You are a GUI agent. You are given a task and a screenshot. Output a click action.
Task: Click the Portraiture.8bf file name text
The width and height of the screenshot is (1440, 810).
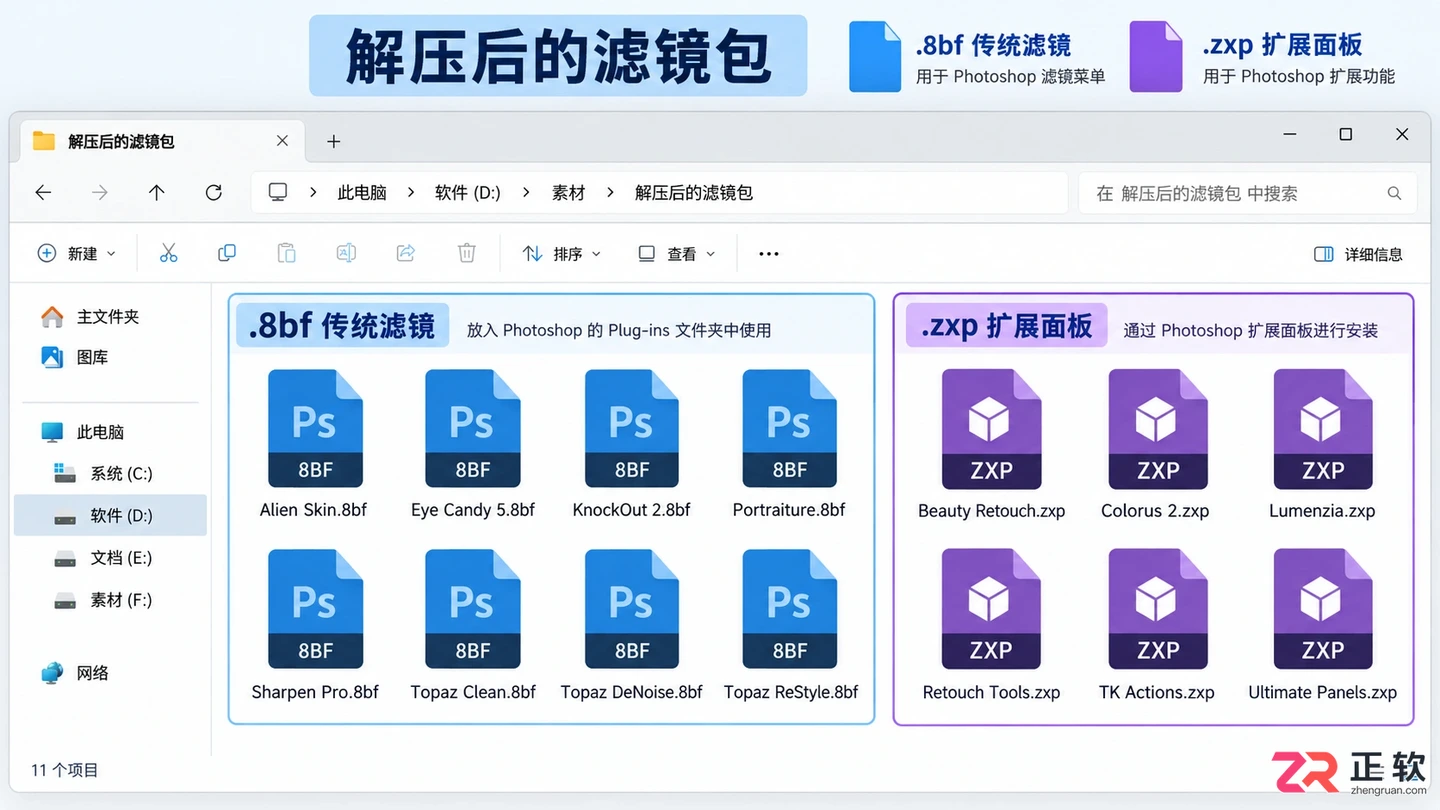pos(789,510)
